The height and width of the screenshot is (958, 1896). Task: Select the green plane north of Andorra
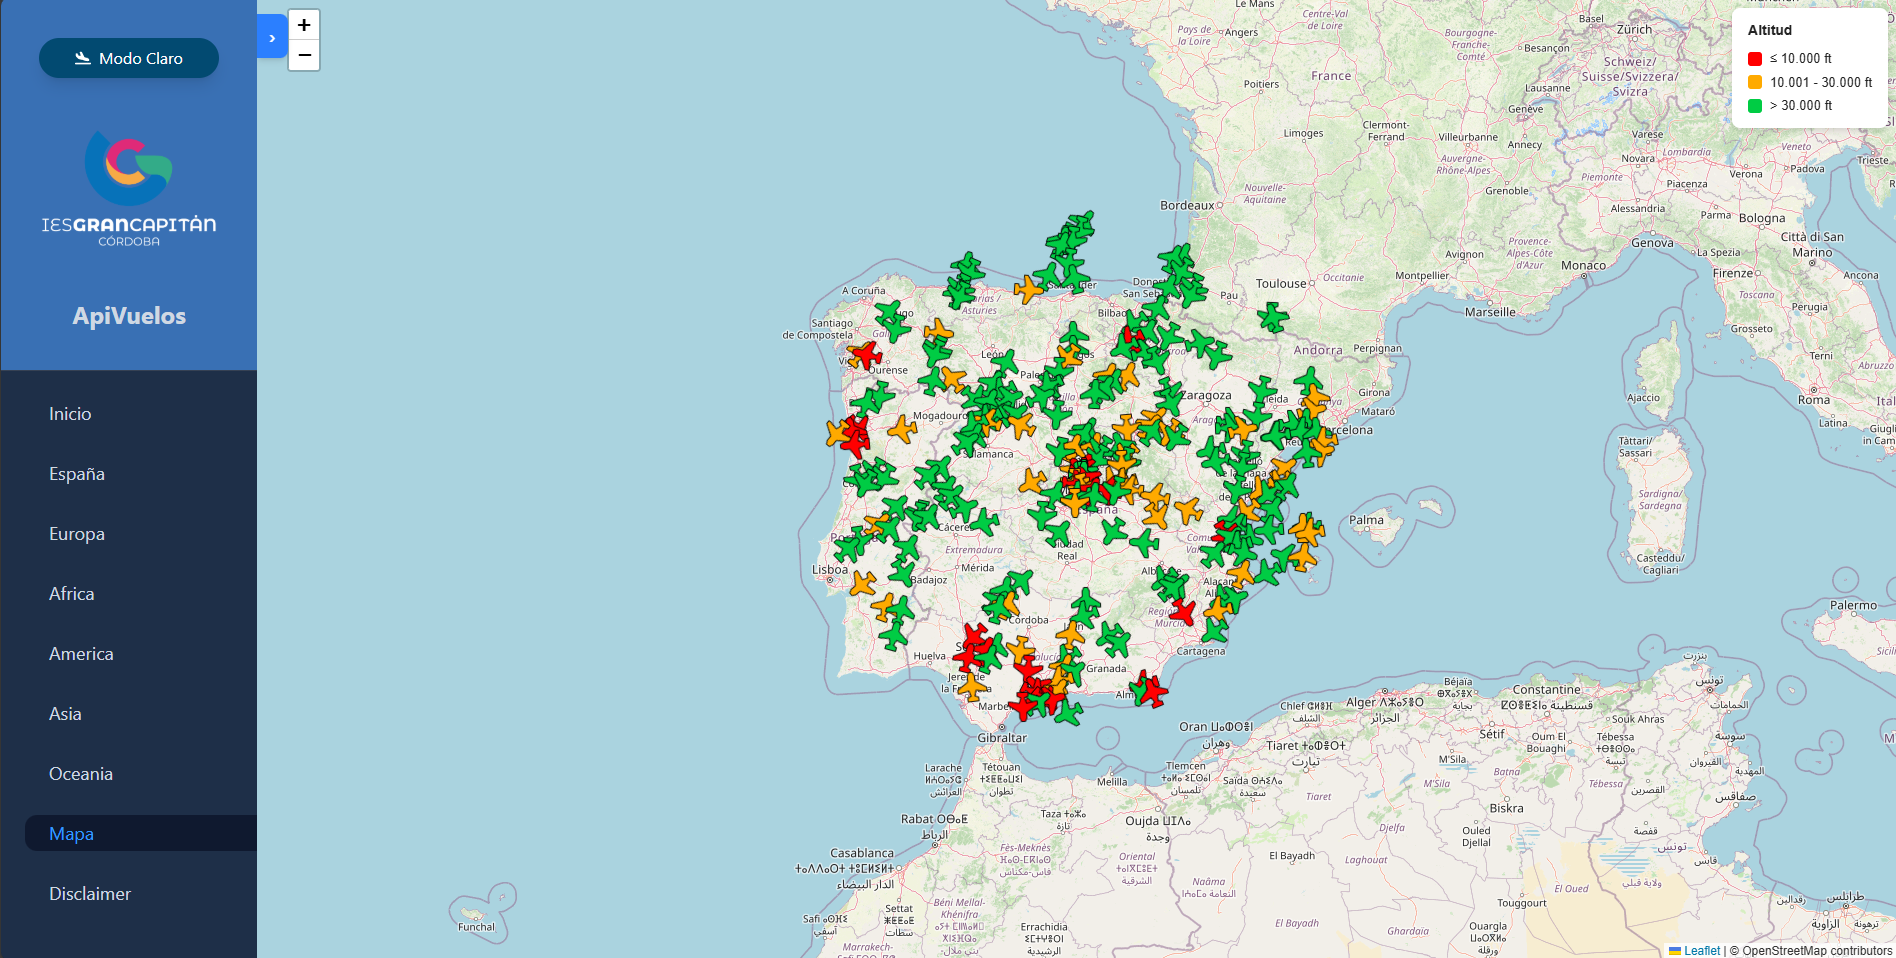[x=1272, y=318]
